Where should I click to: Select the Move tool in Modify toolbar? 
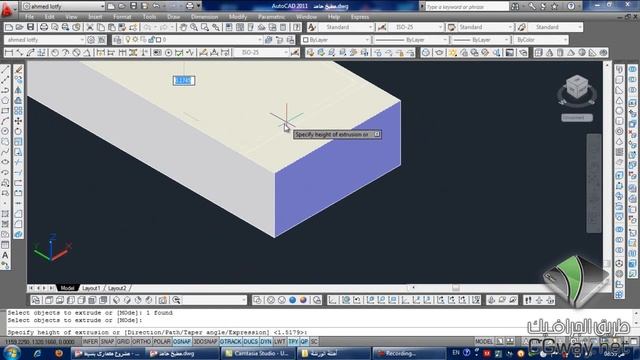coord(18,121)
